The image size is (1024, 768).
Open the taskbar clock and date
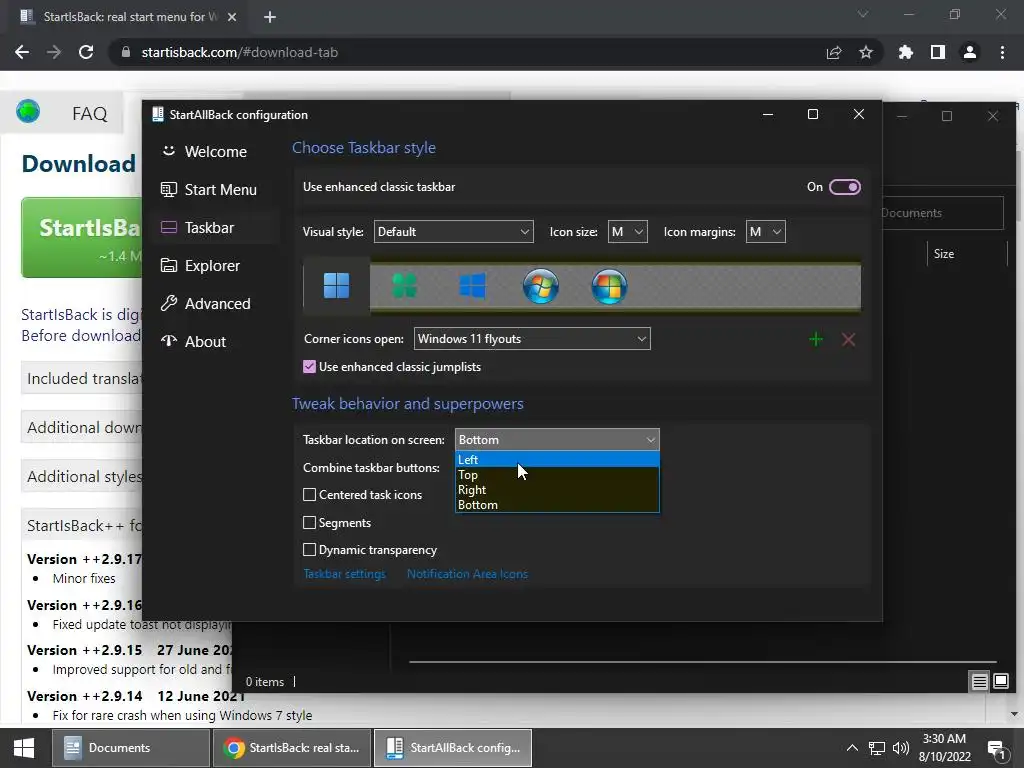[944, 748]
